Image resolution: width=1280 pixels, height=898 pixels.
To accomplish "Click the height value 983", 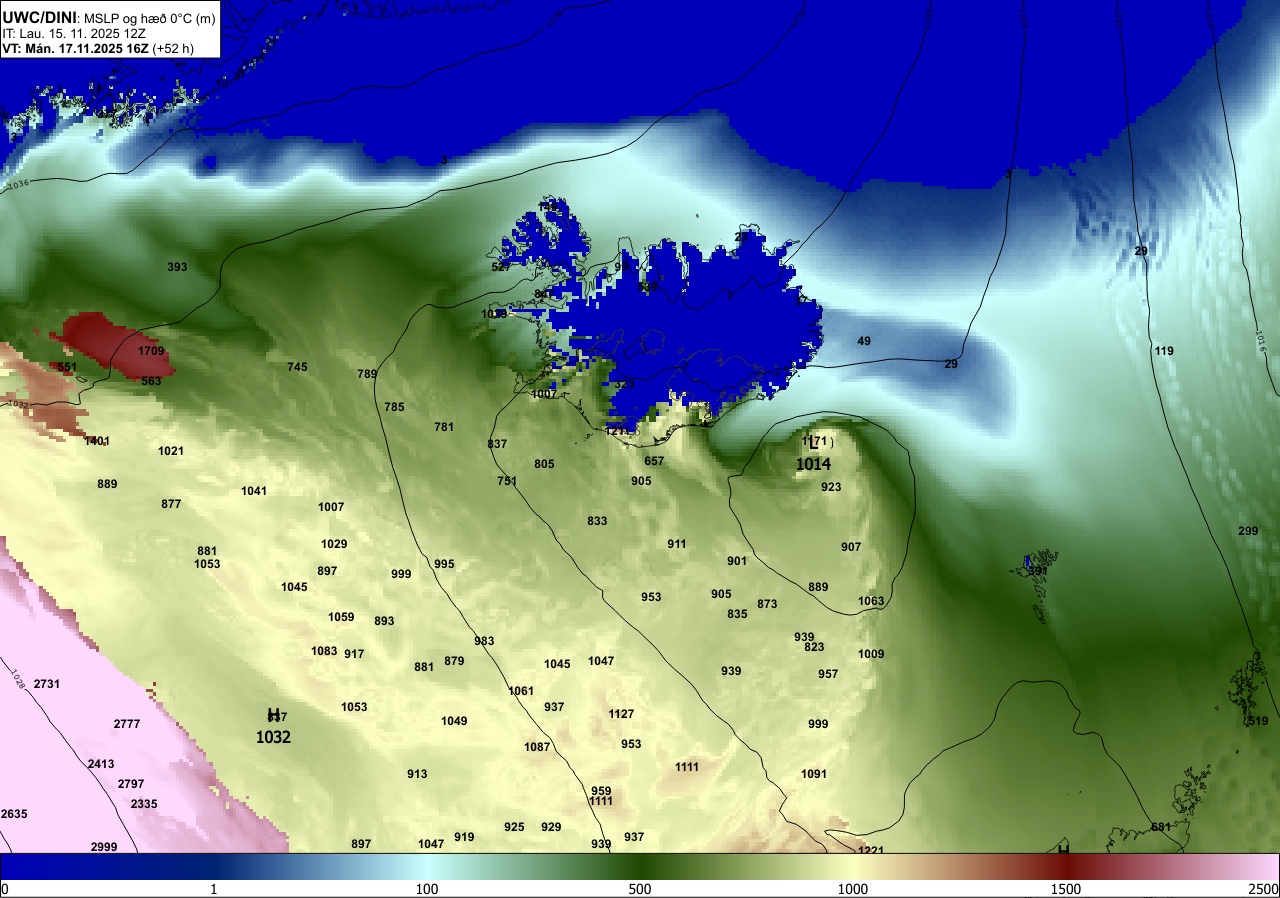I will (484, 641).
